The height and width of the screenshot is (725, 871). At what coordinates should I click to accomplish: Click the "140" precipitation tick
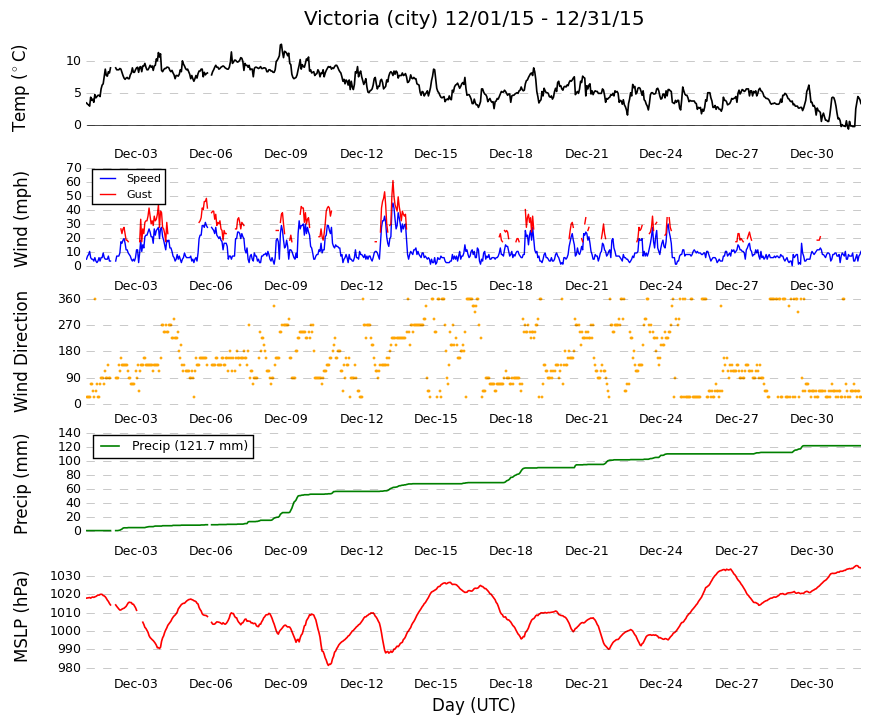(70, 433)
